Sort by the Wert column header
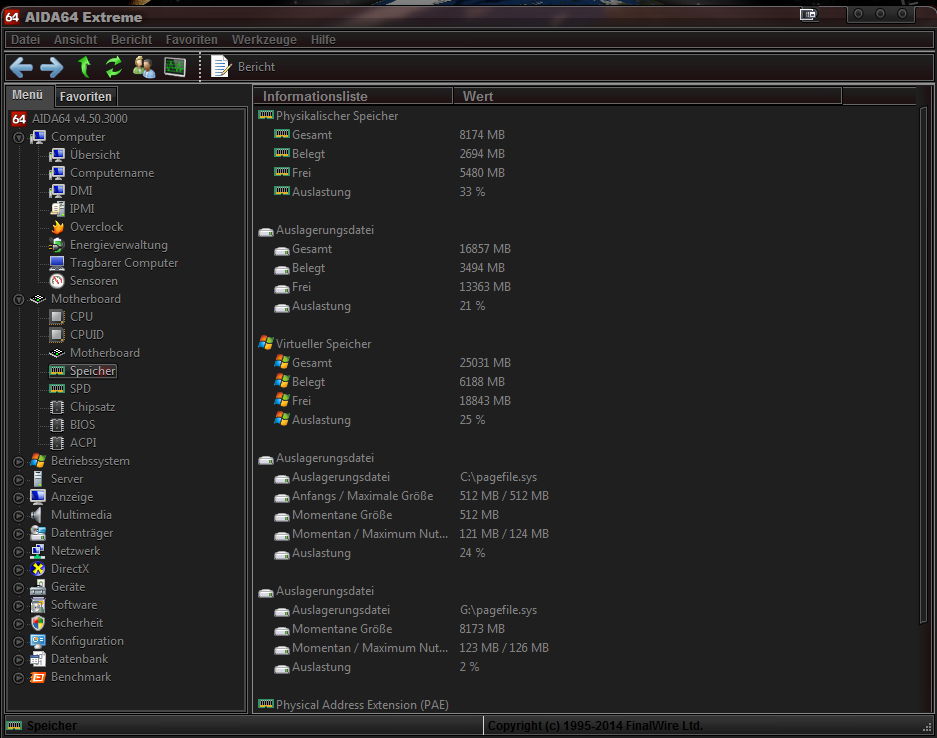 click(647, 96)
